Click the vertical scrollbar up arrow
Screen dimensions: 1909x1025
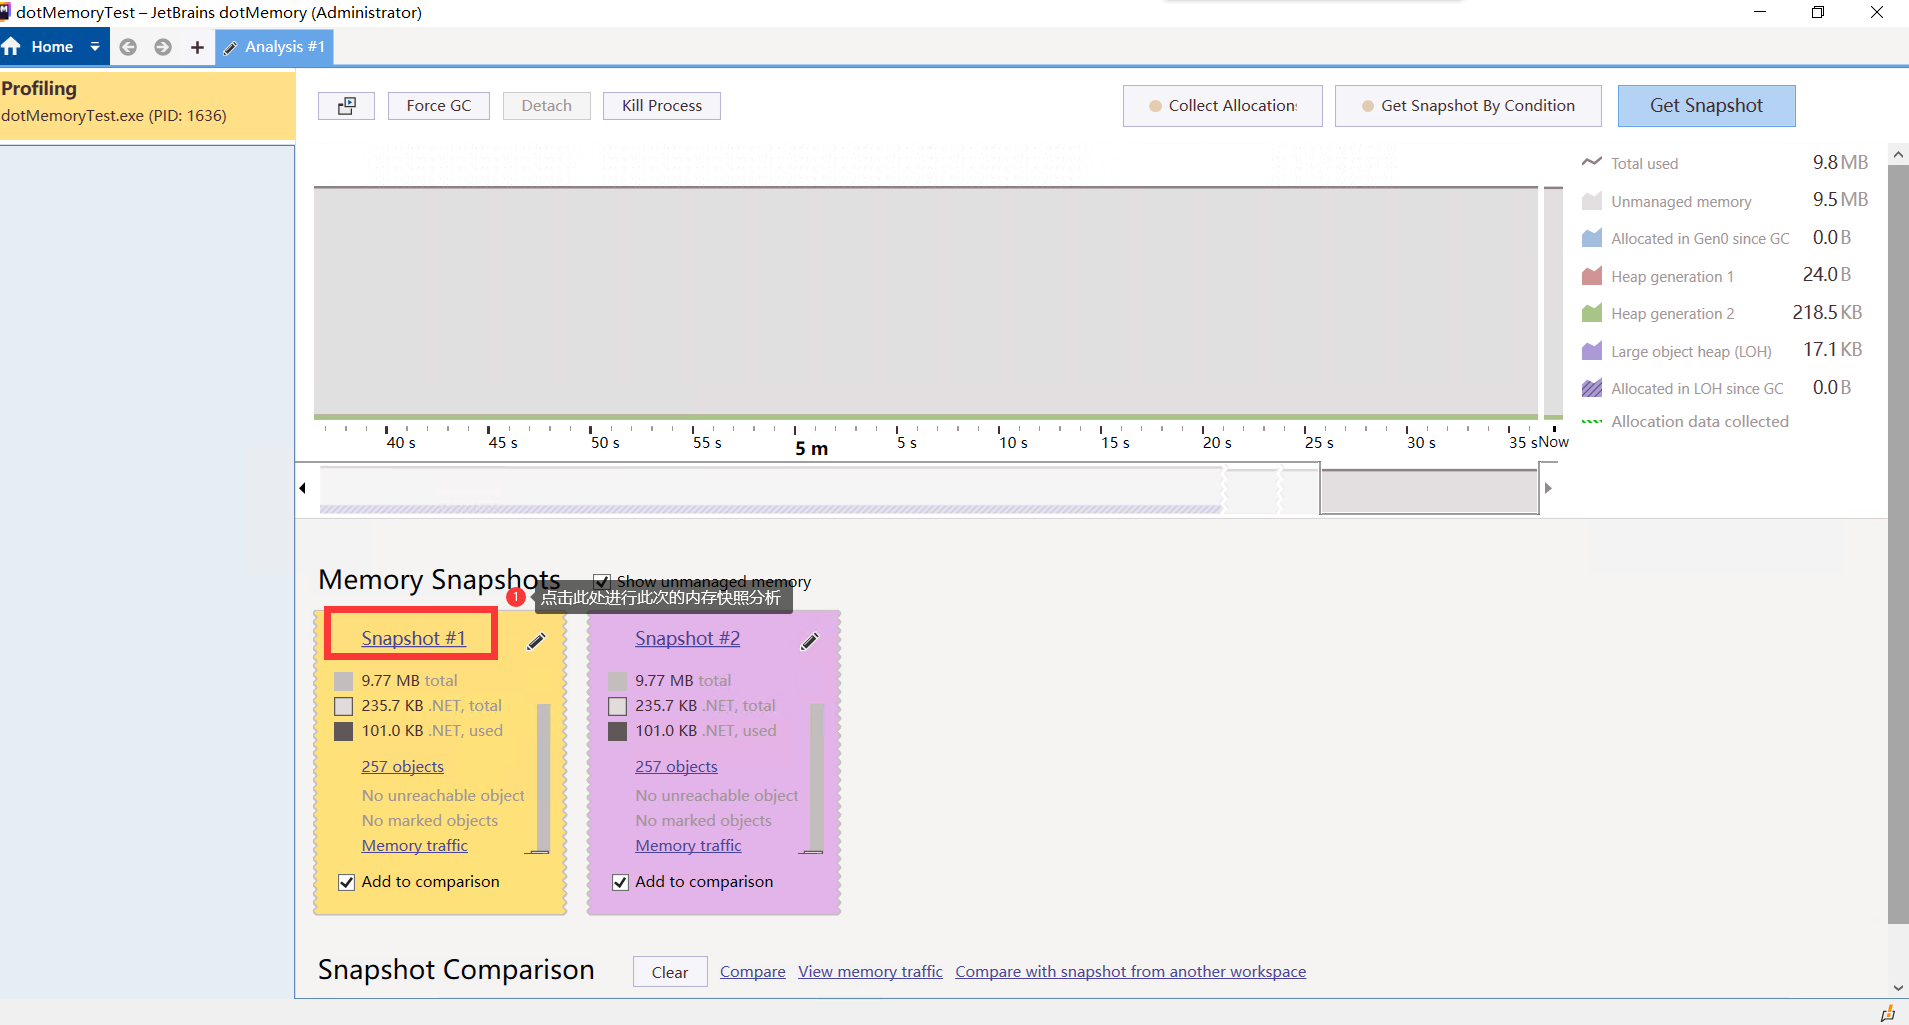1898,155
